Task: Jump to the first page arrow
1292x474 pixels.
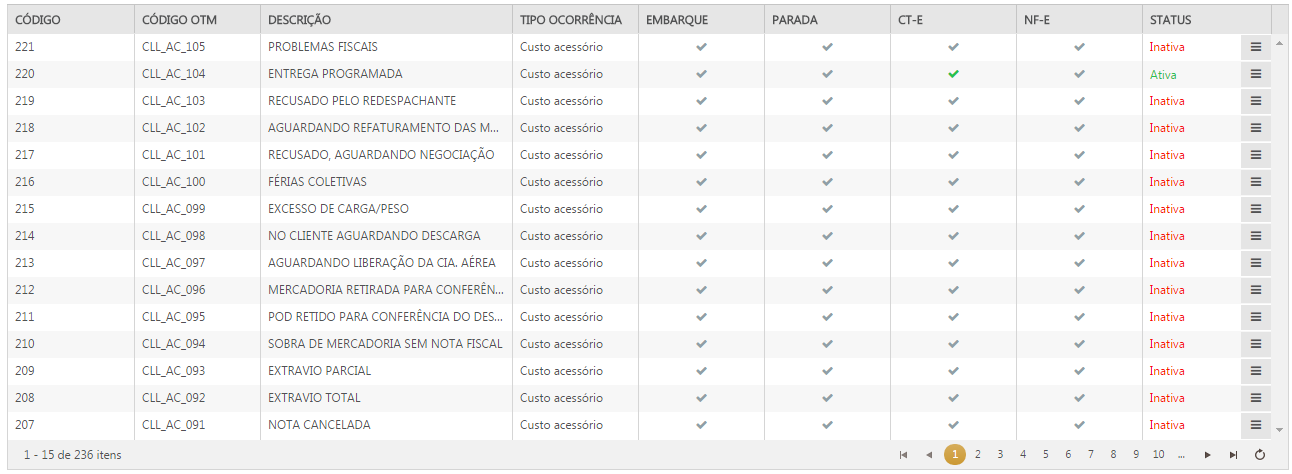Action: coord(904,455)
